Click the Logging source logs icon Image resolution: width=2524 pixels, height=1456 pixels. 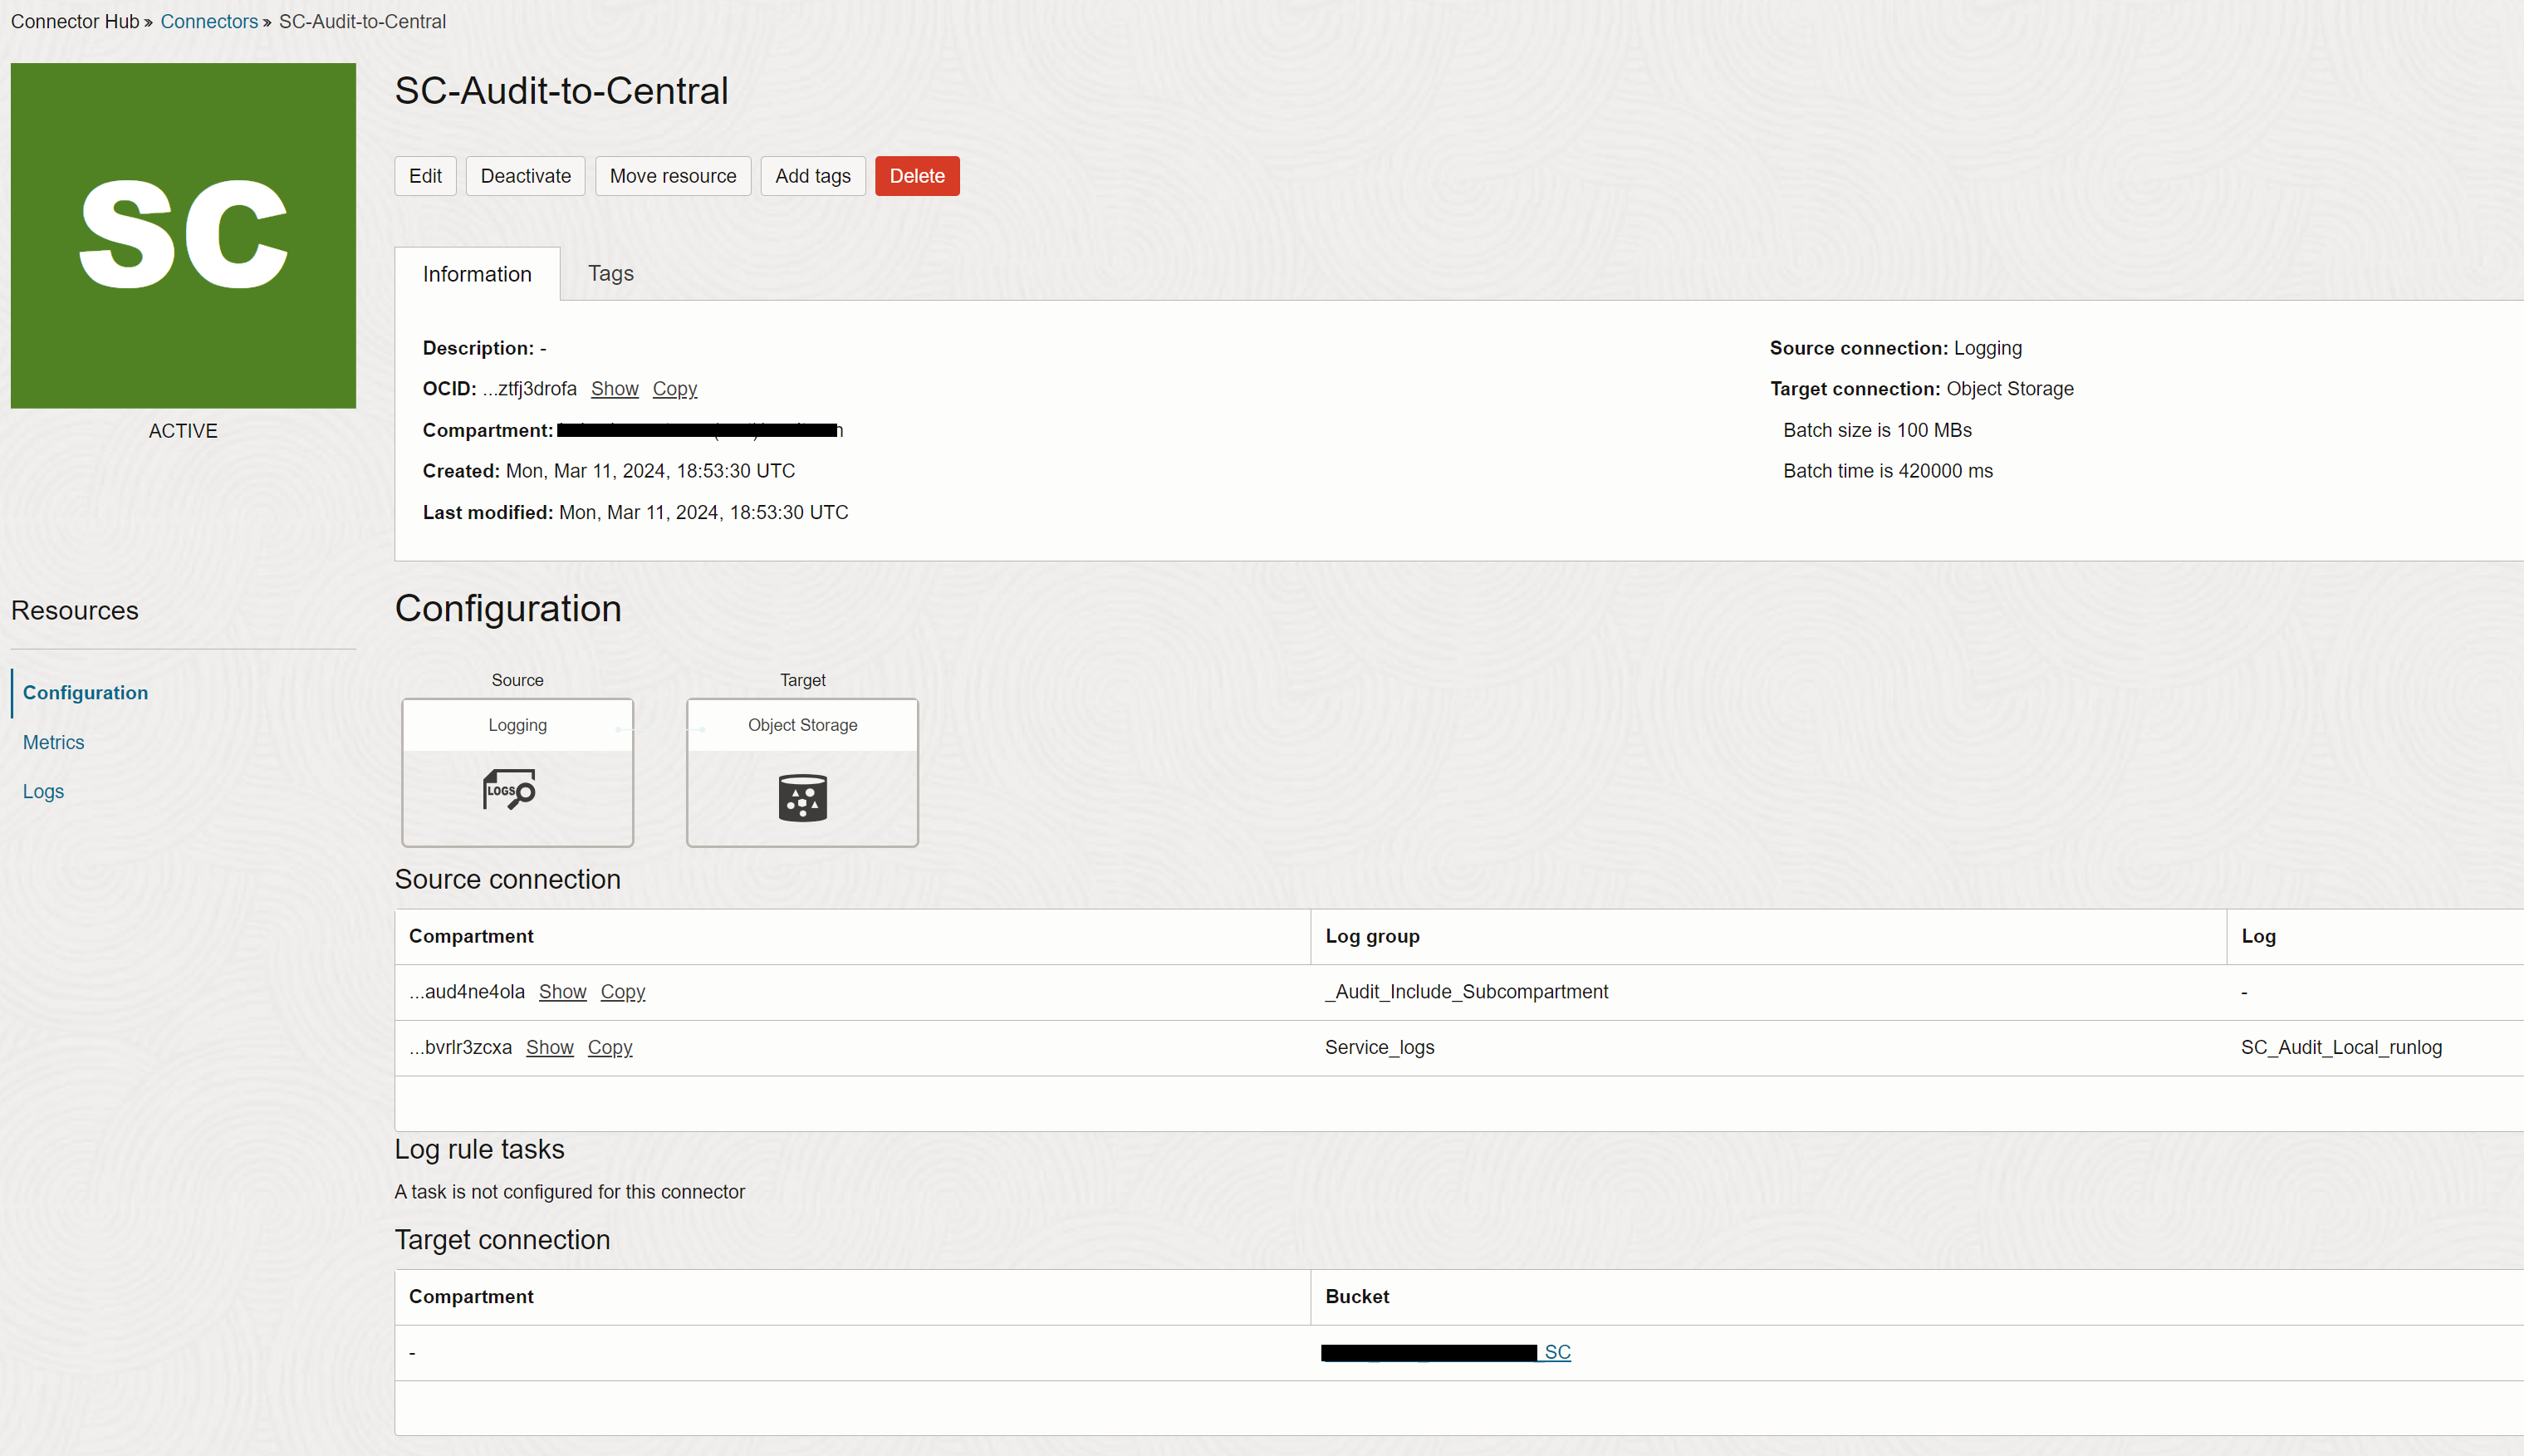[510, 790]
